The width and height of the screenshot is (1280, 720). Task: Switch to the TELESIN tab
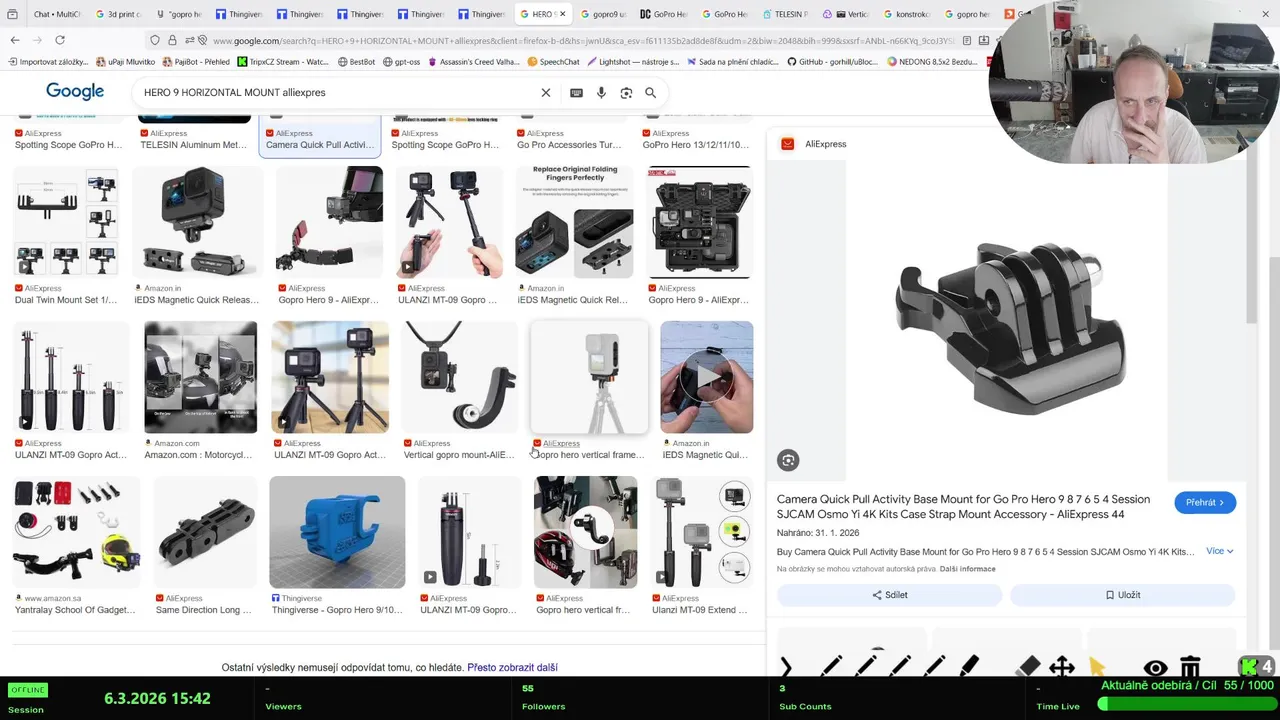coord(784,14)
